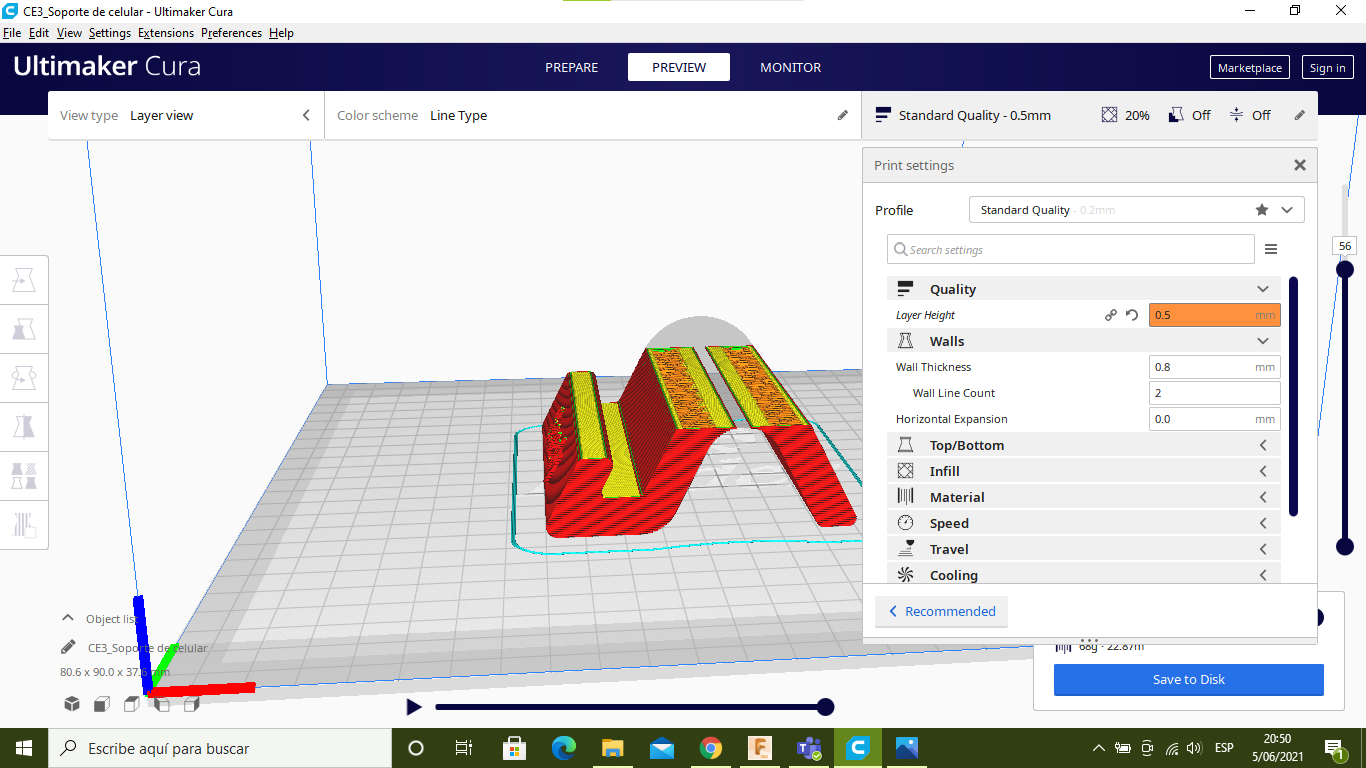
Task: Switch to top view cube icon
Action: coord(132,704)
